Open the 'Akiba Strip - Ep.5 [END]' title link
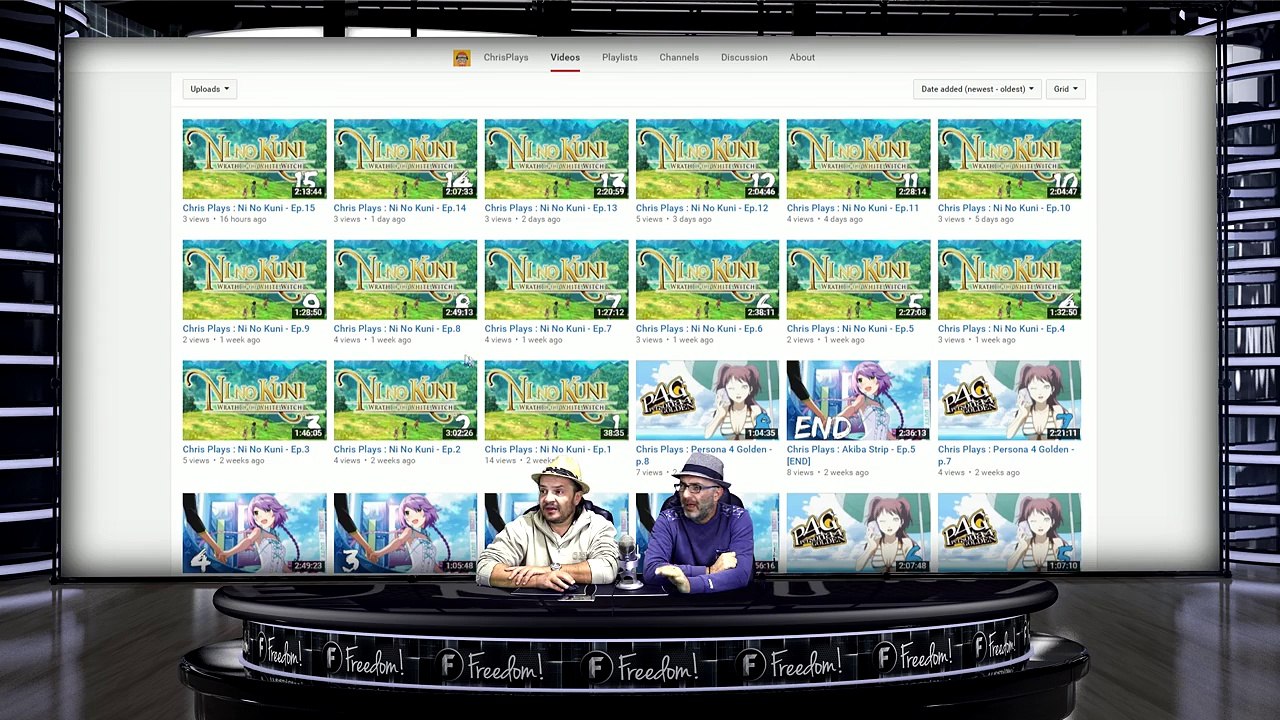 (850, 455)
